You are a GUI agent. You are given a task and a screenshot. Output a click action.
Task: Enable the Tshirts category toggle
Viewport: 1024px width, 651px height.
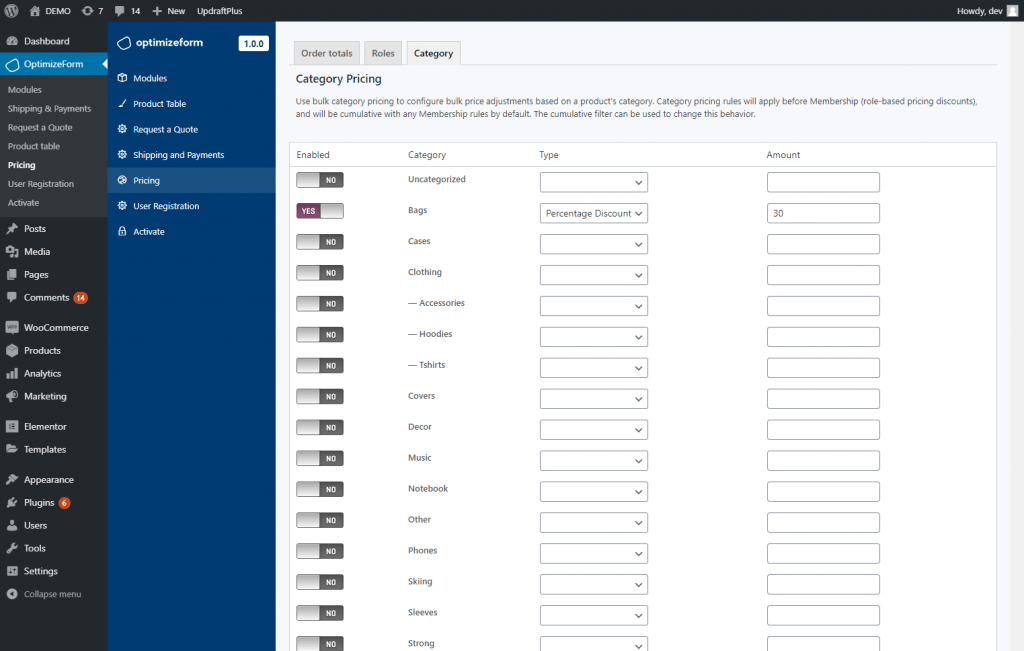320,366
